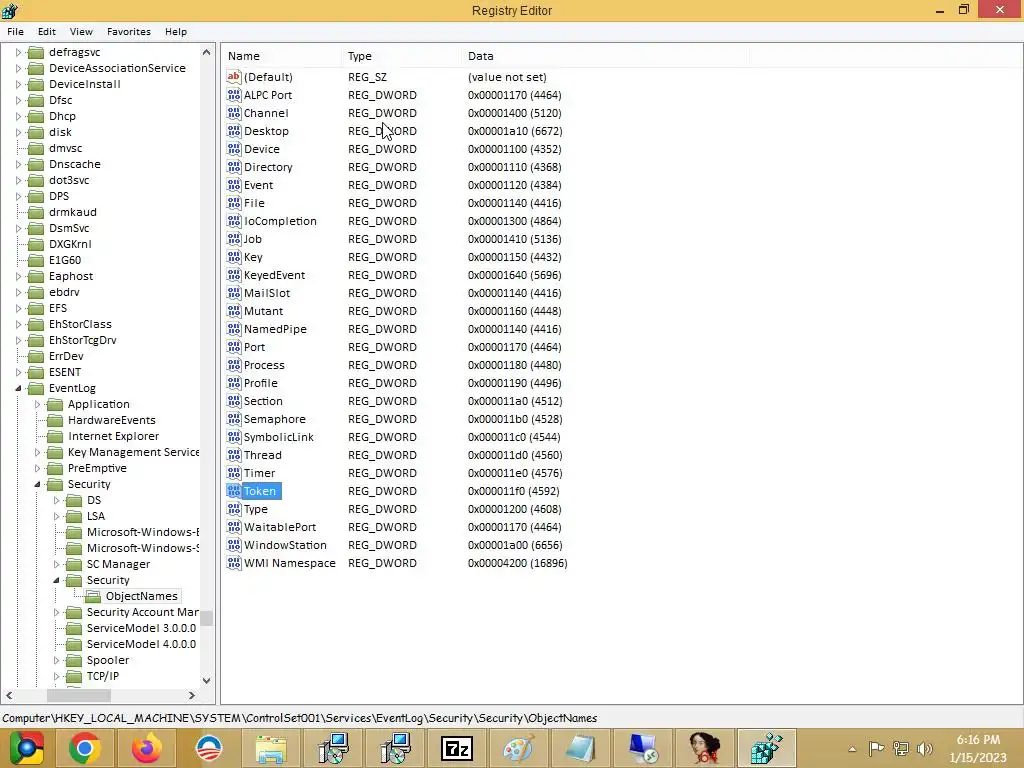Expand the defragsvc key
The image size is (1024, 768).
pyautogui.click(x=18, y=52)
